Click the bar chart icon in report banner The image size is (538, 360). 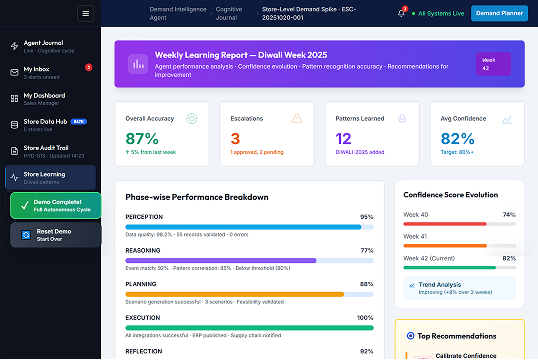138,64
